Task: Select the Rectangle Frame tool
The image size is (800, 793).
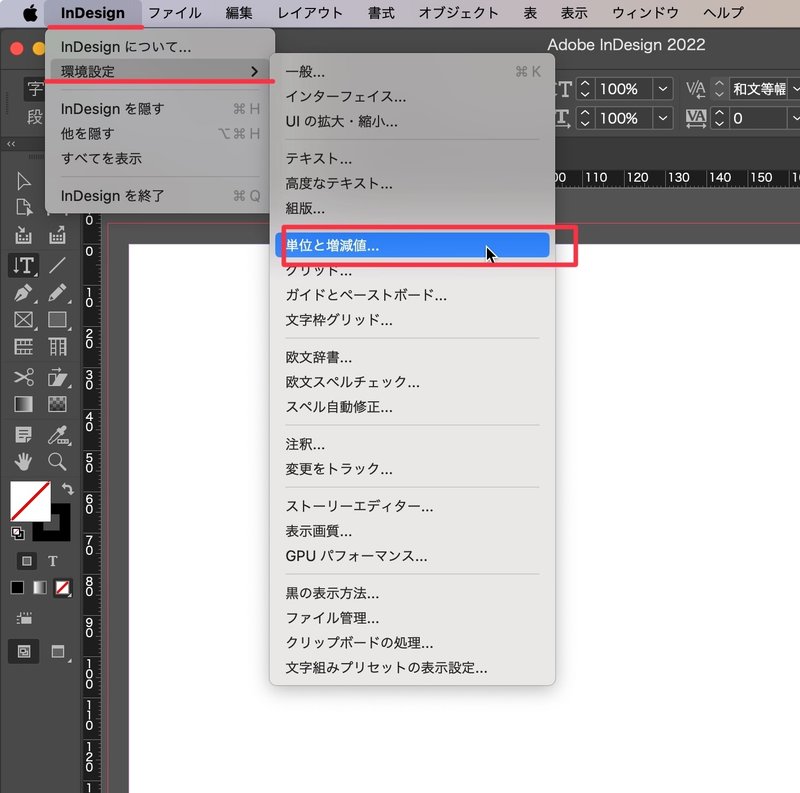Action: 23,320
